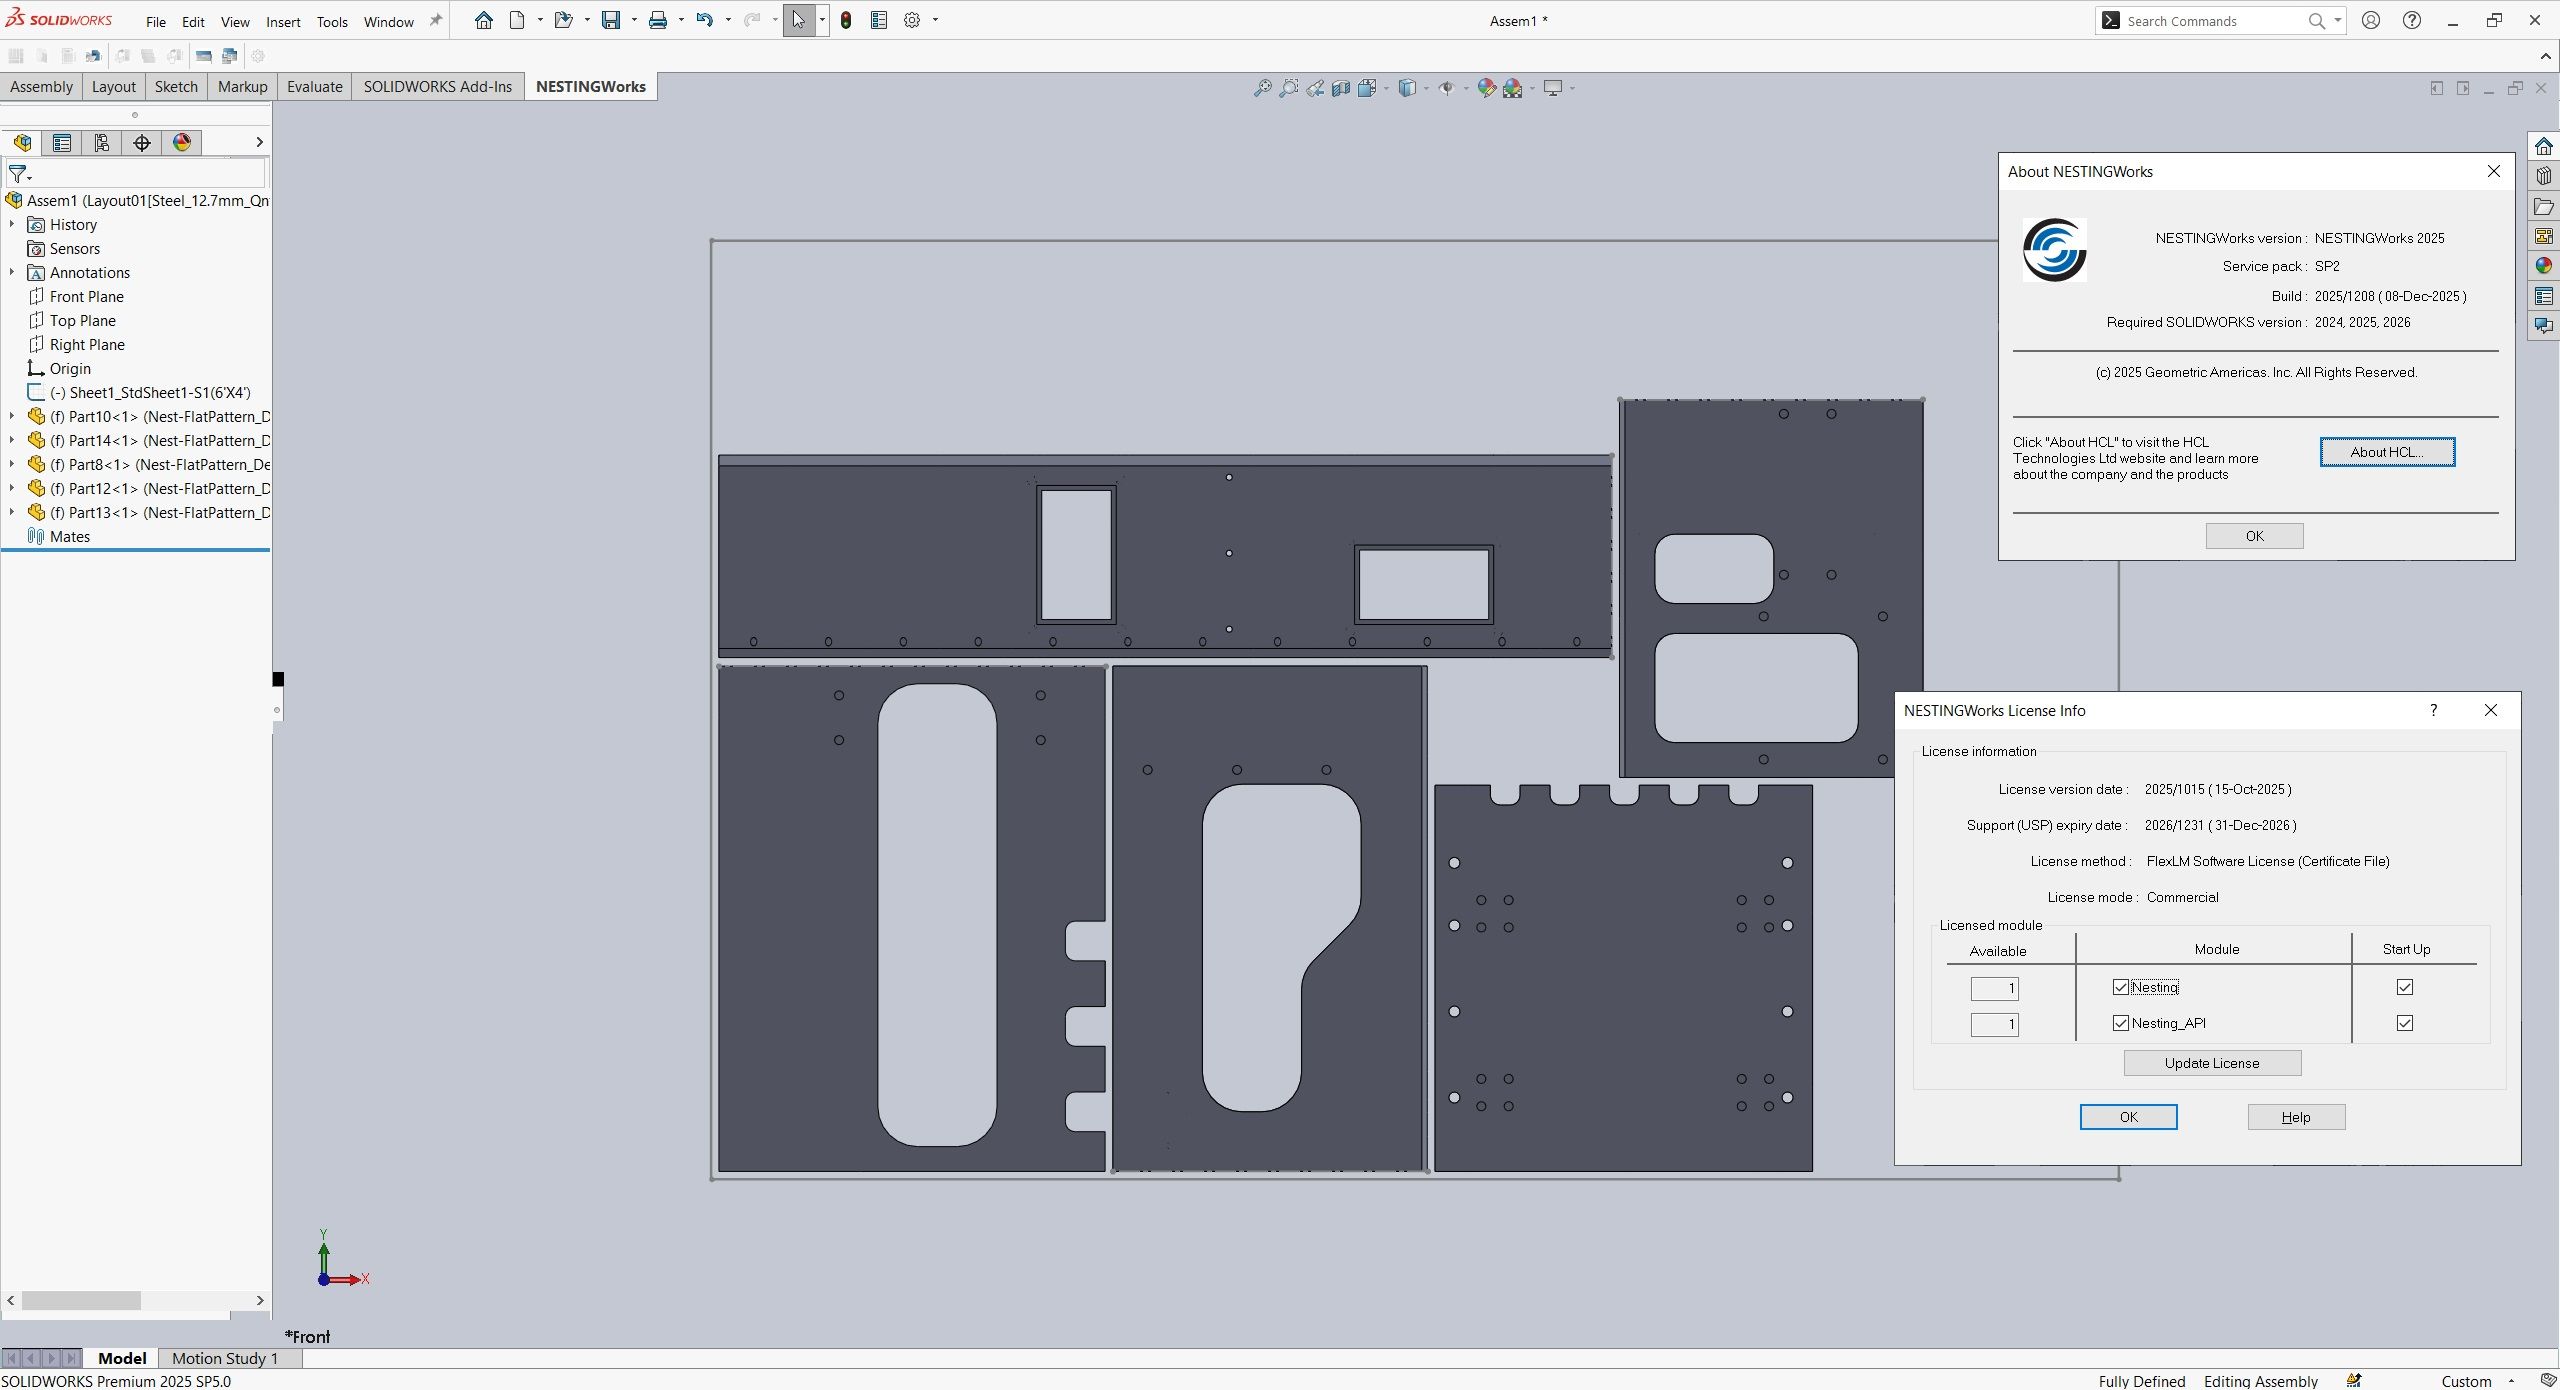Viewport: 2560px width, 1390px height.
Task: Click the FeatureManager filter field
Action: (147, 173)
